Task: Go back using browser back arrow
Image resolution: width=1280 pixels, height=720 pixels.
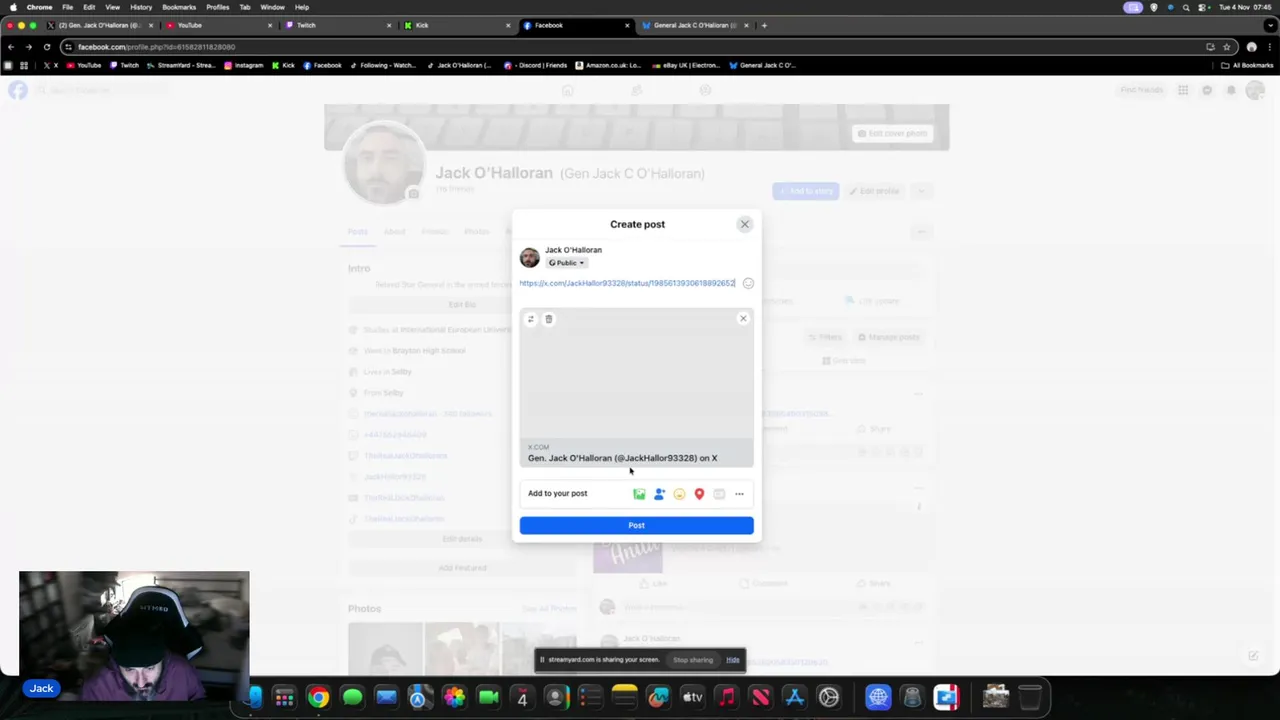Action: (x=11, y=47)
